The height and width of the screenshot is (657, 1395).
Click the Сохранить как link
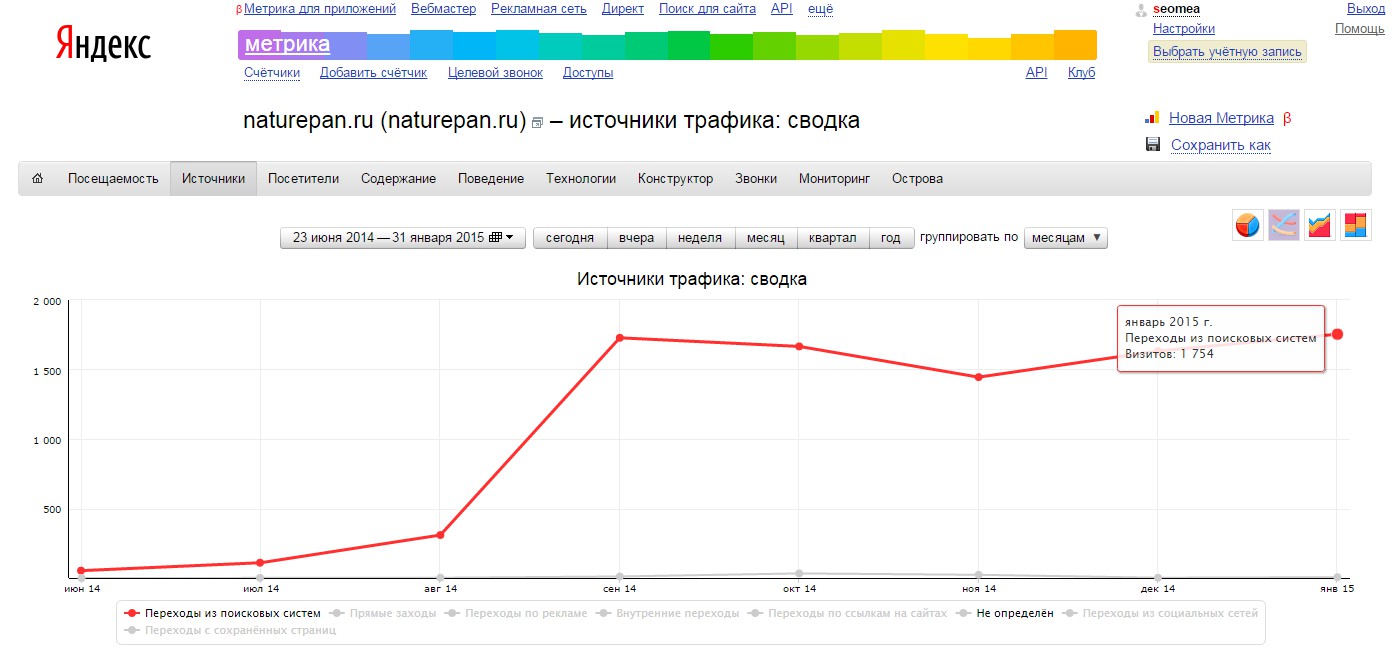[x=1221, y=145]
